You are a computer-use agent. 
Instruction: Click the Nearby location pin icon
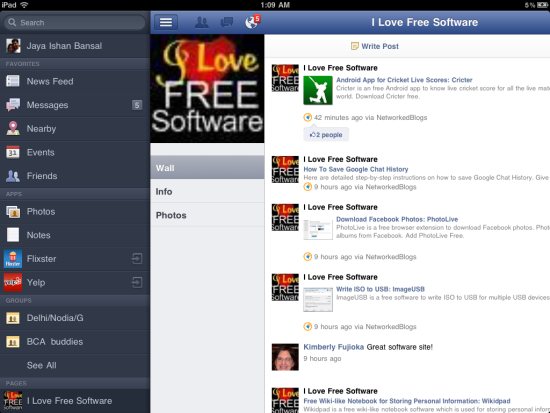pyautogui.click(x=13, y=128)
